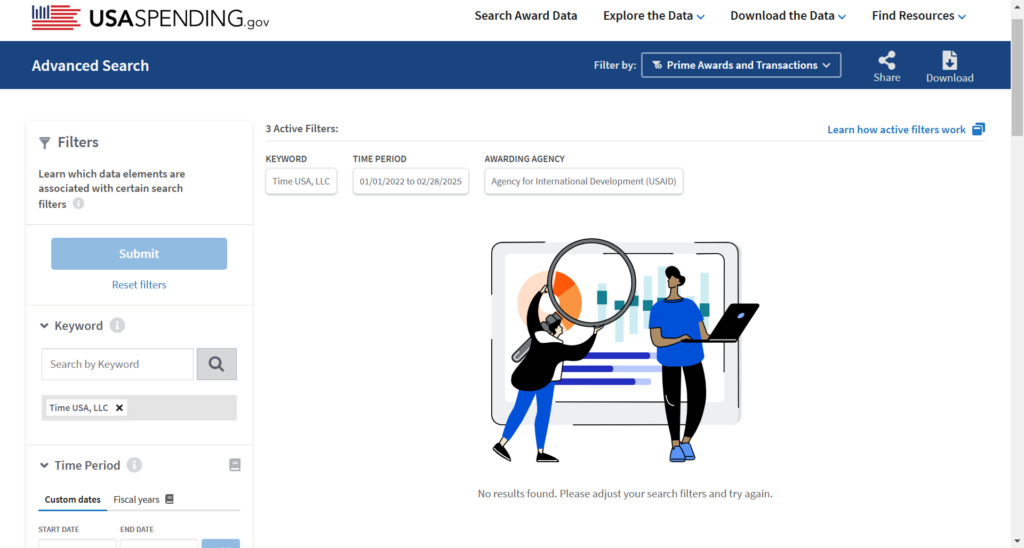Click the Filters funnel icon
Screen dimensions: 1024x548
coord(44,142)
